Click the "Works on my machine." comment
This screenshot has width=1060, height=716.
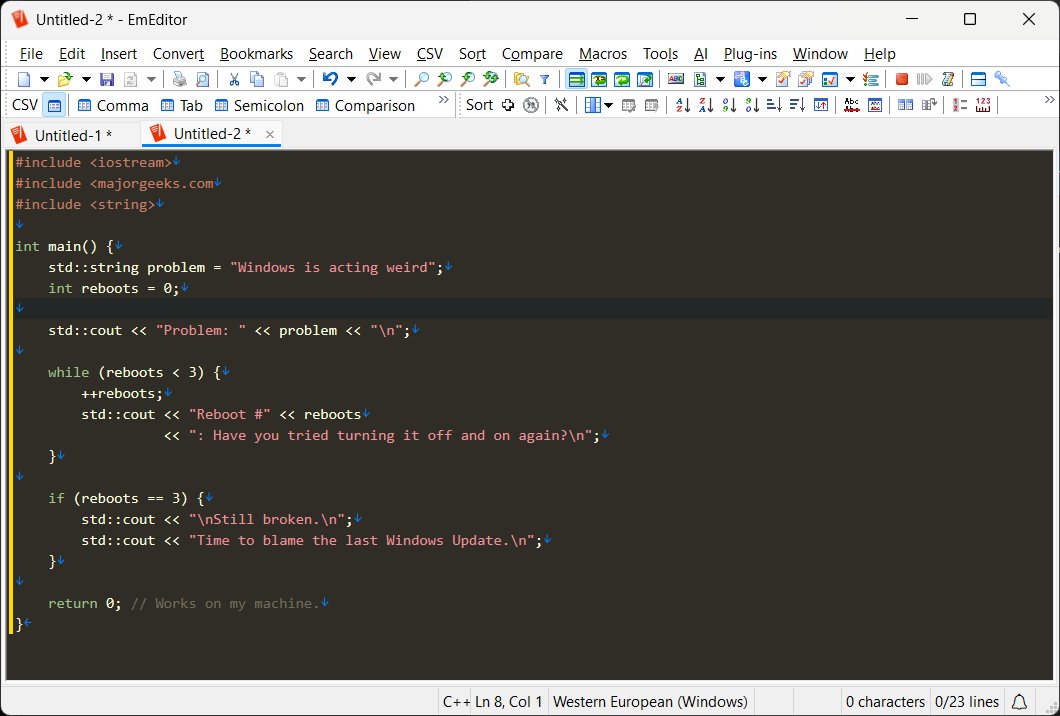pos(225,603)
